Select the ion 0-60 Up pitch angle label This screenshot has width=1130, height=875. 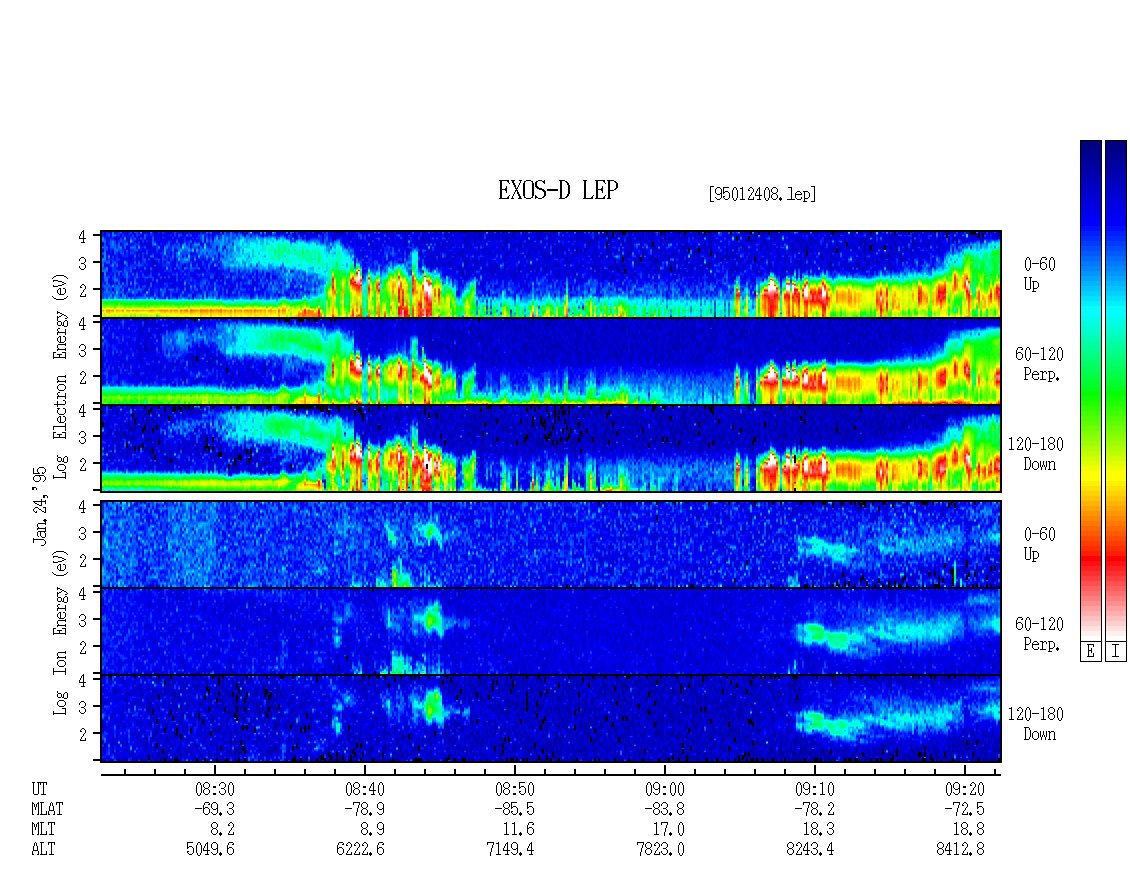pyautogui.click(x=1039, y=544)
